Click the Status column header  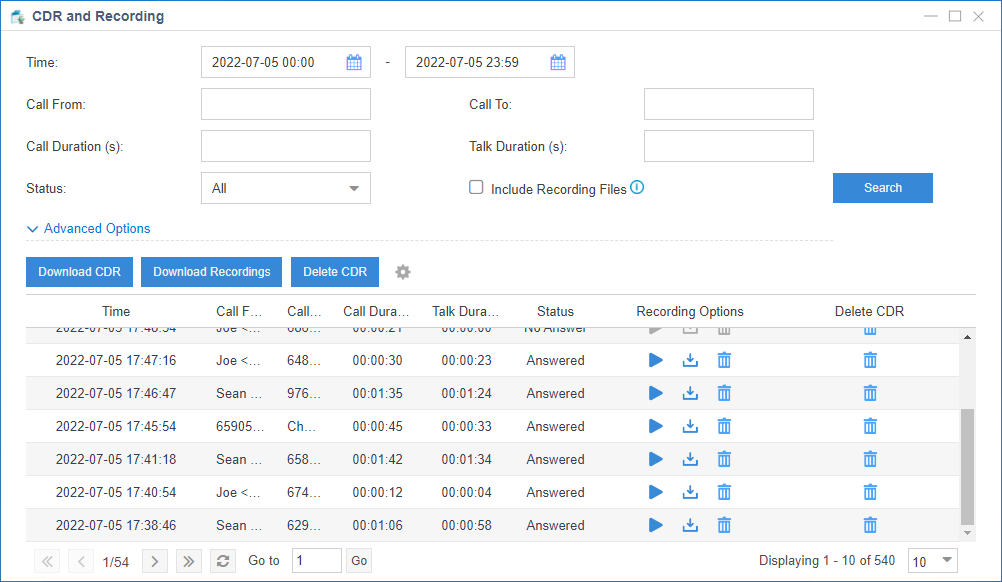[555, 311]
